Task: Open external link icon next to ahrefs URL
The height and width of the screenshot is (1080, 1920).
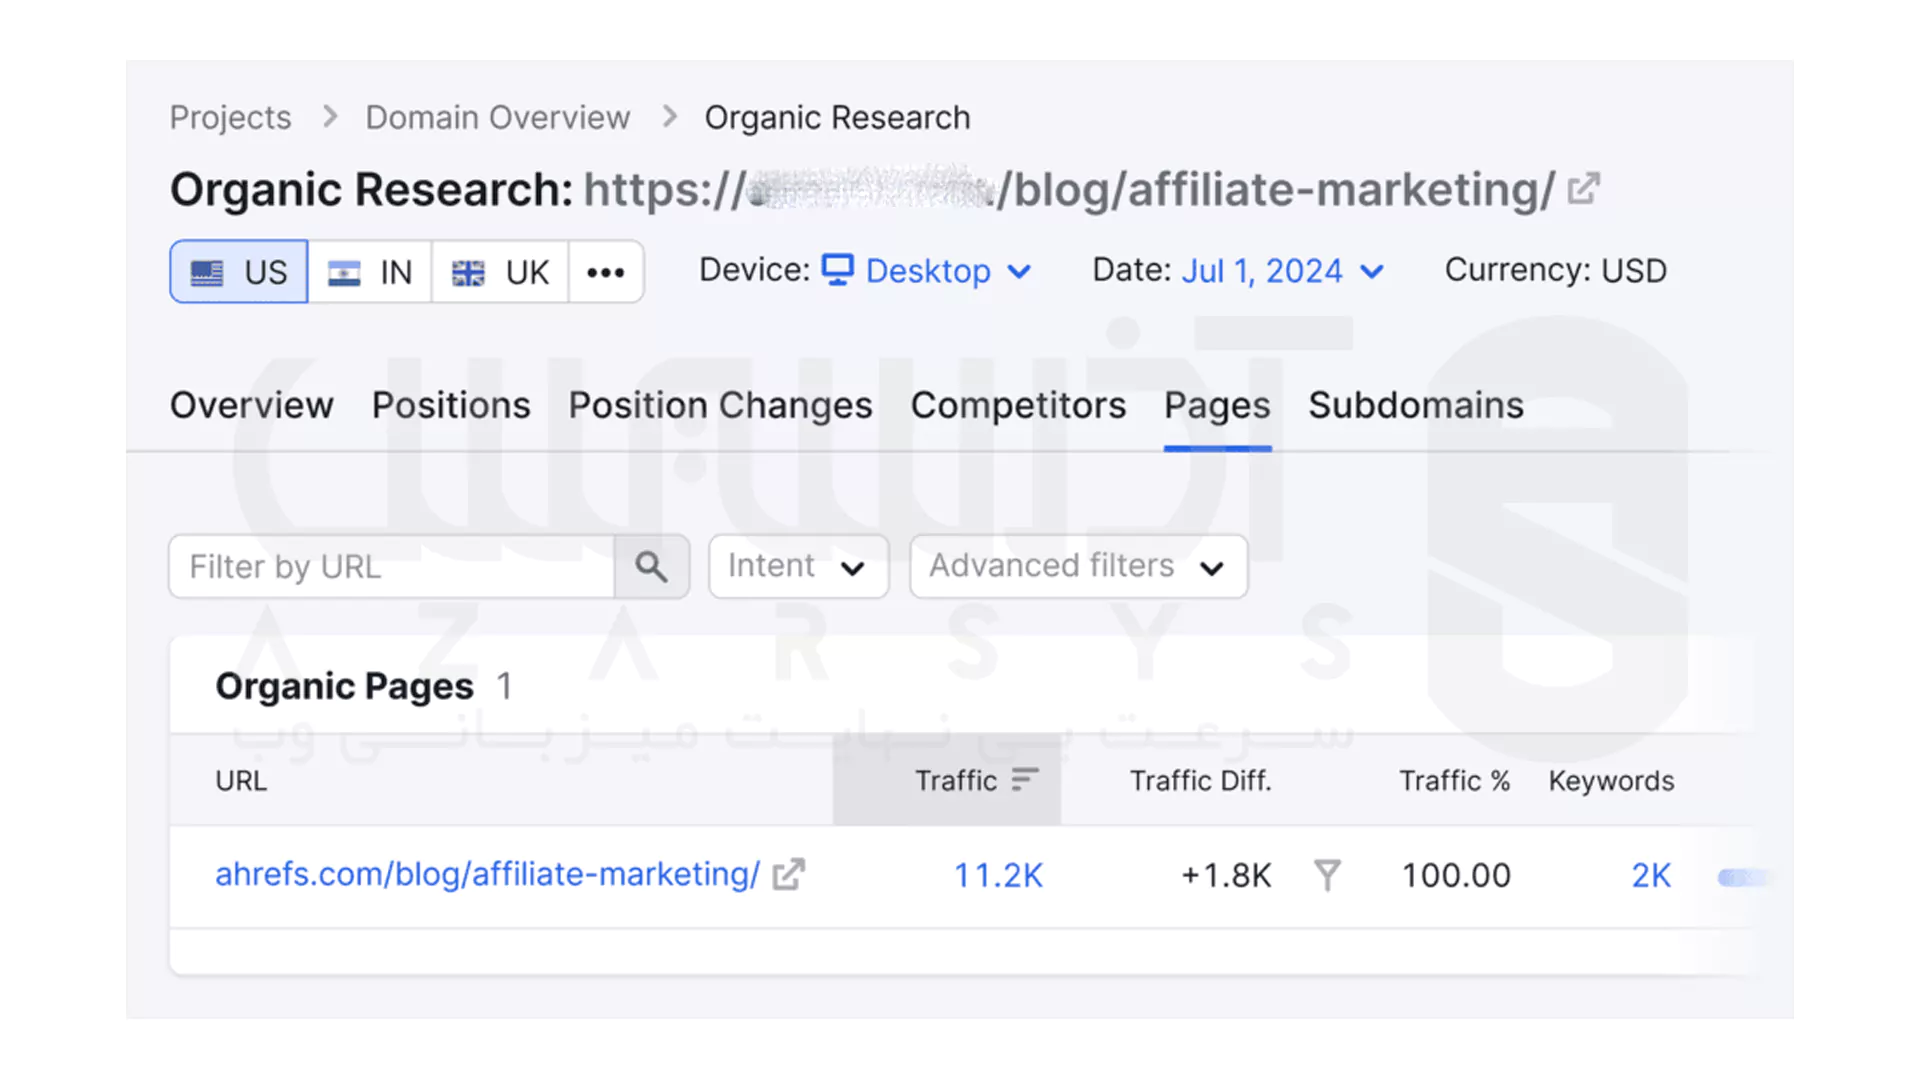Action: [788, 875]
